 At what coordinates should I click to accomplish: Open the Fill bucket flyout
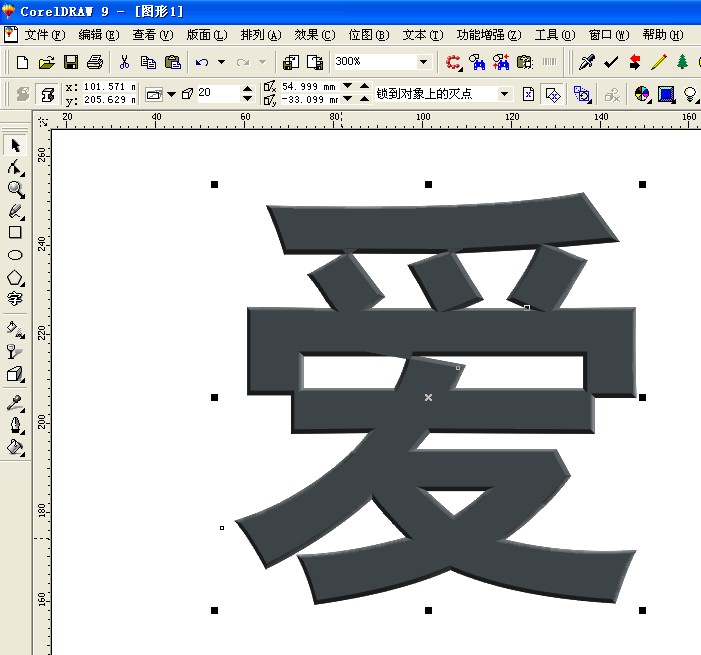point(15,447)
